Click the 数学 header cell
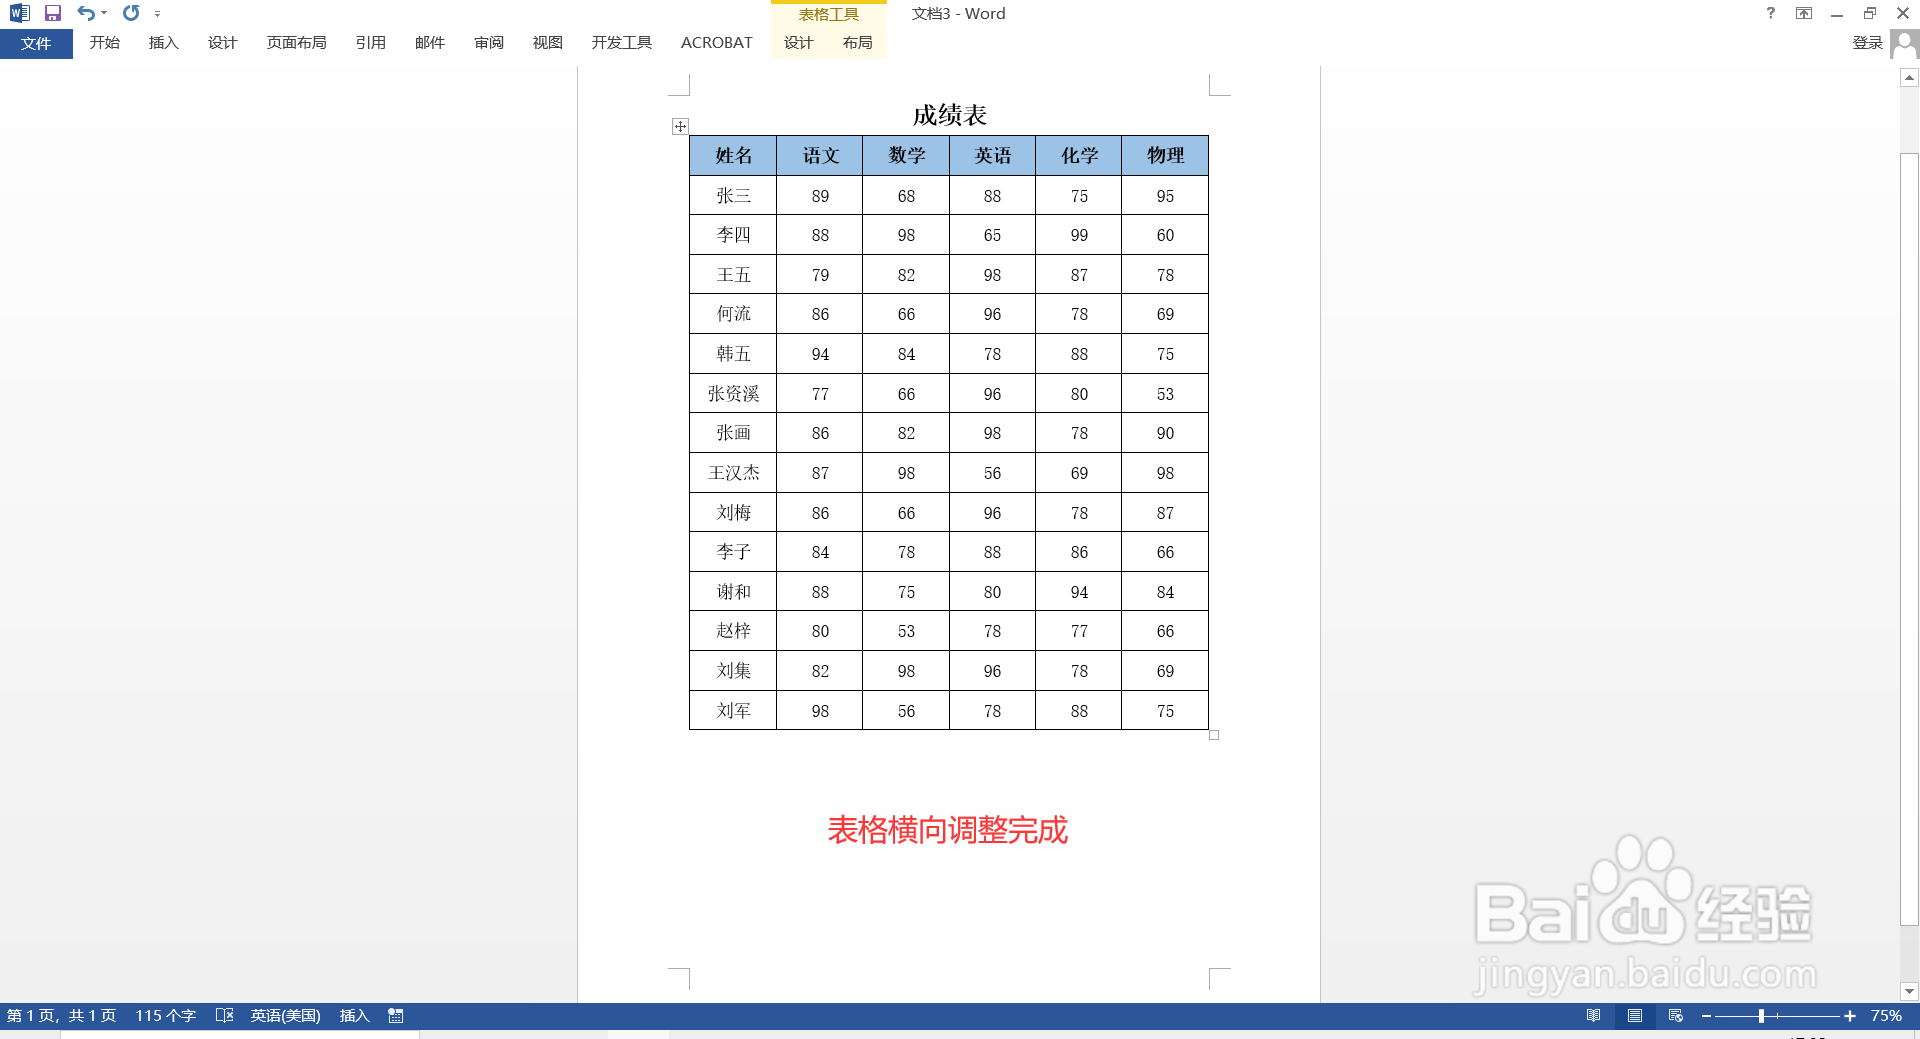Screen dimensions: 1920x1039 click(906, 156)
